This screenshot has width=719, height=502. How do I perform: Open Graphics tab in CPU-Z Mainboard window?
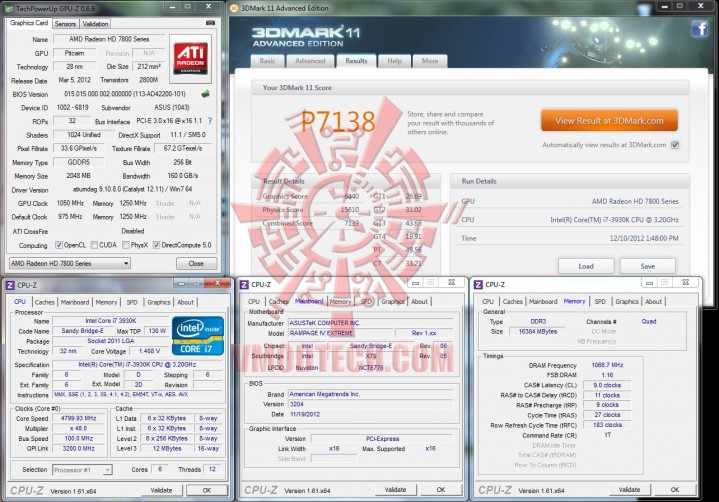click(x=393, y=302)
